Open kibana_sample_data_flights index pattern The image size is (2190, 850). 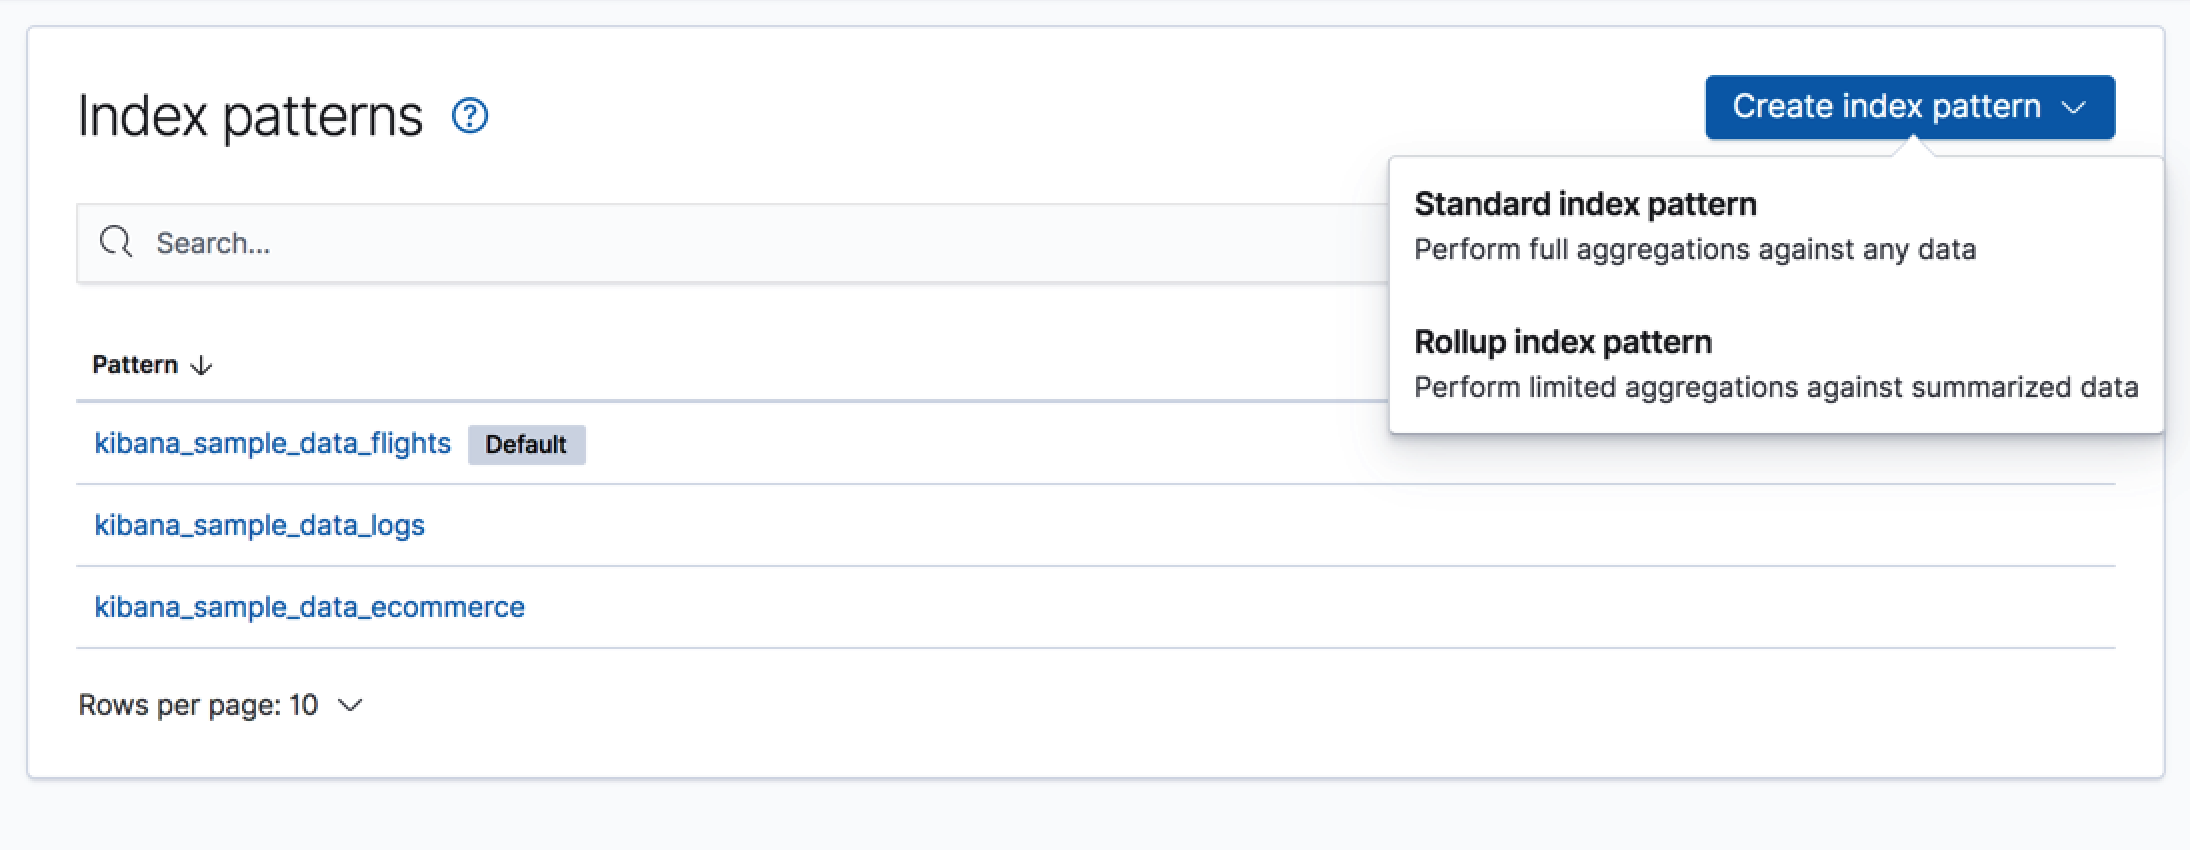click(x=272, y=443)
